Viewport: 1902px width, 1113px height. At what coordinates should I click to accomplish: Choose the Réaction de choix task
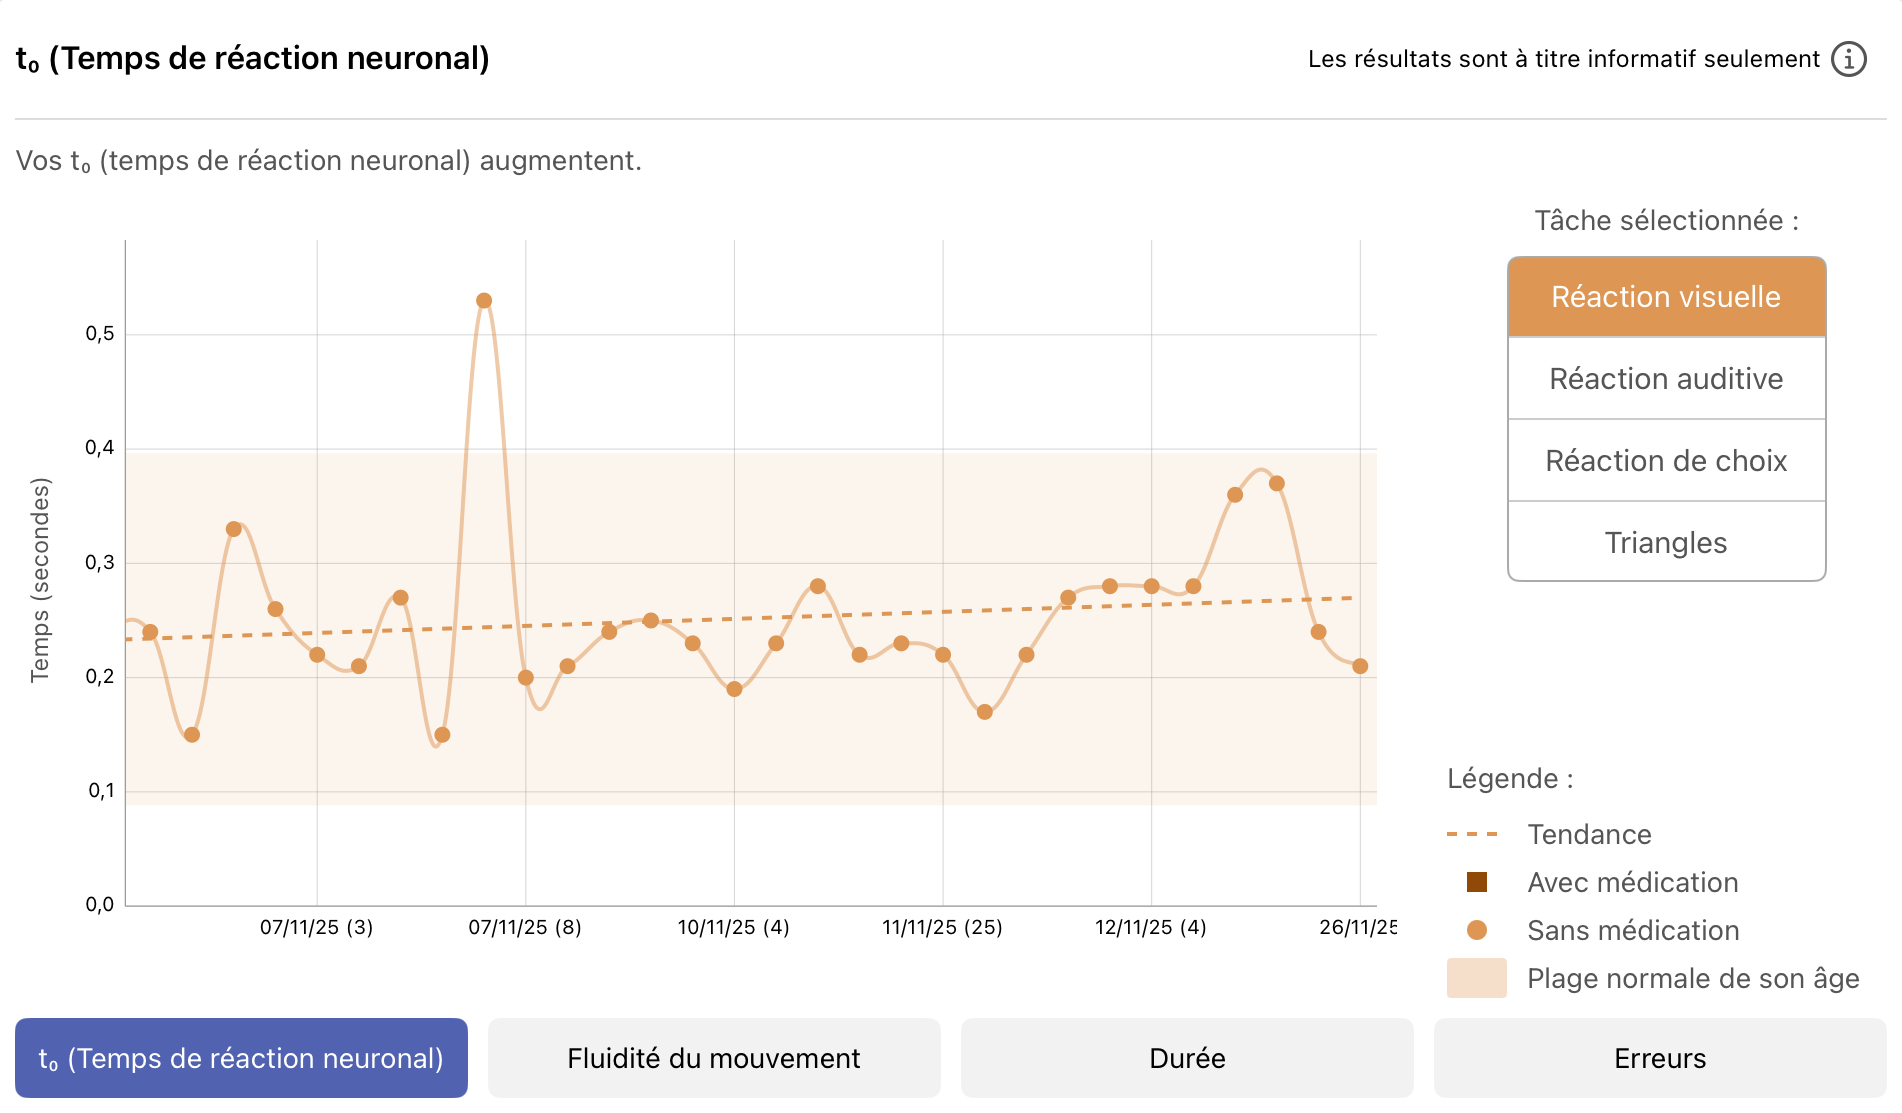[1666, 461]
